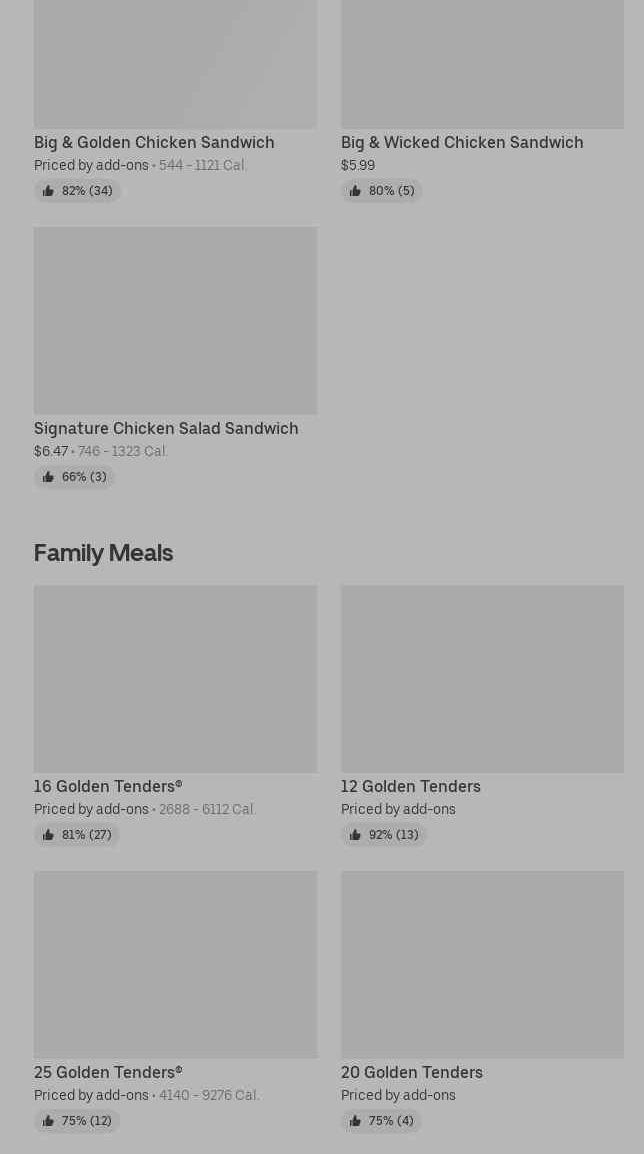The height and width of the screenshot is (1154, 644).
Task: Open 20 Golden Tenders item image
Action: pos(482,964)
